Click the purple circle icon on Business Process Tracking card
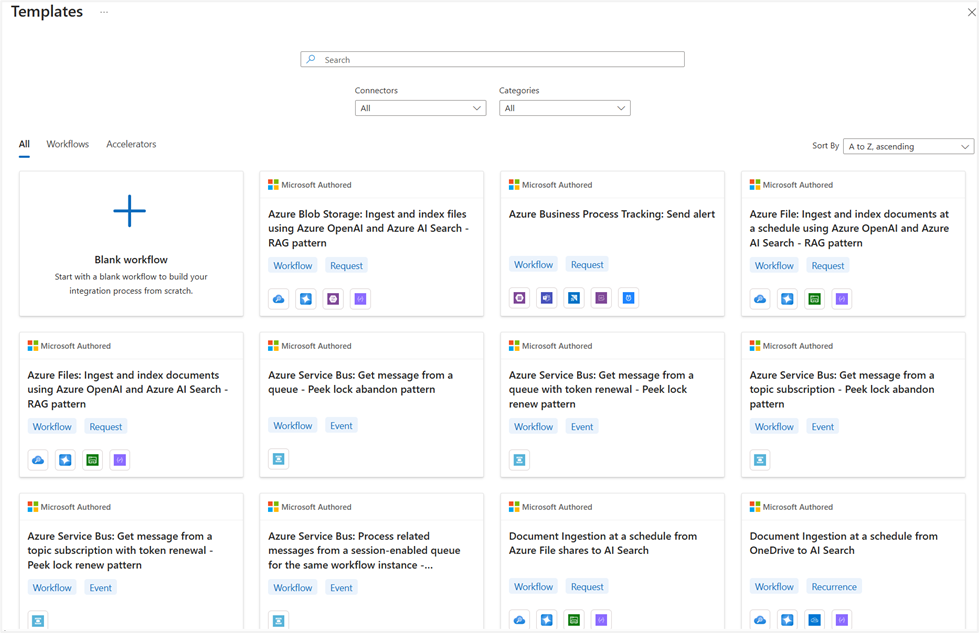The image size is (979, 633). tap(519, 298)
